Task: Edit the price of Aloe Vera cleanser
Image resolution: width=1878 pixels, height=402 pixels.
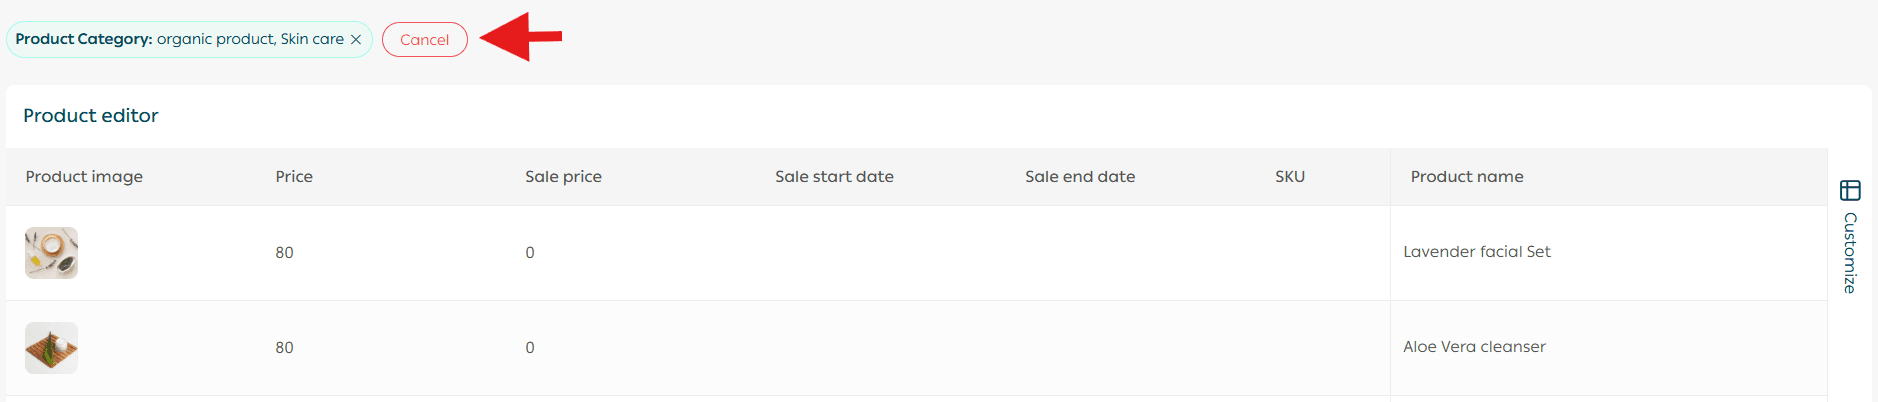Action: point(285,348)
